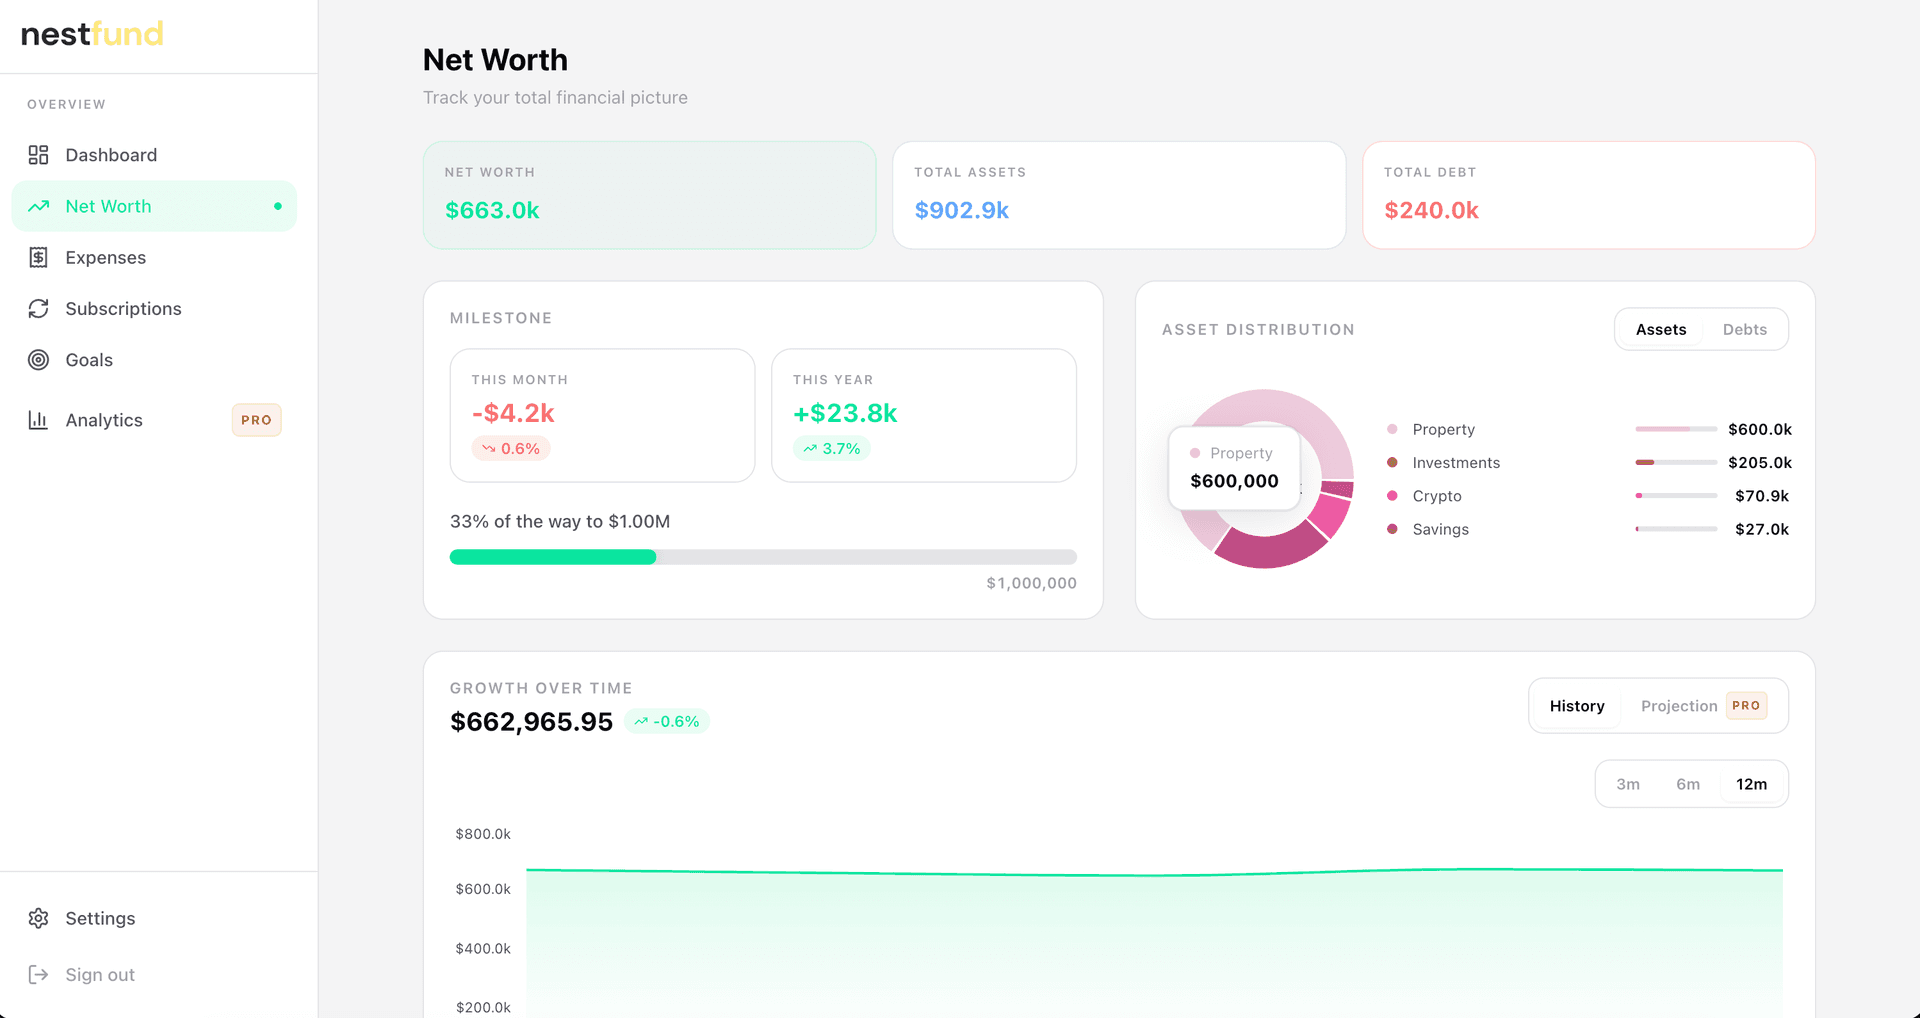The height and width of the screenshot is (1018, 1920).
Task: Select the History view
Action: point(1577,706)
